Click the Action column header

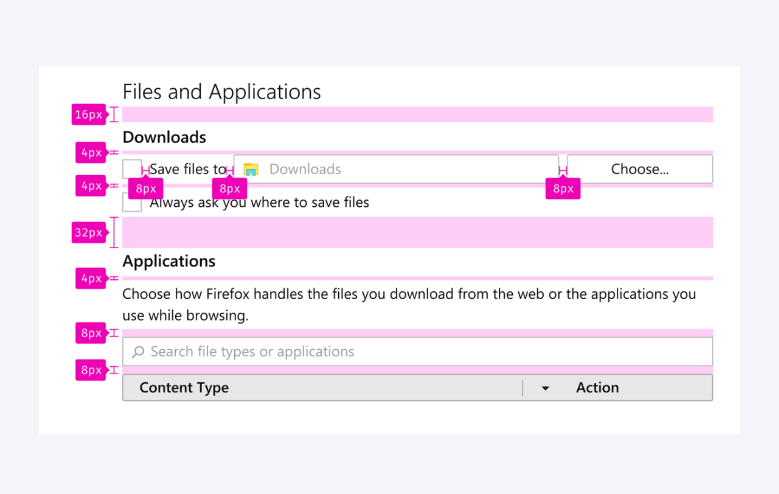(x=597, y=388)
